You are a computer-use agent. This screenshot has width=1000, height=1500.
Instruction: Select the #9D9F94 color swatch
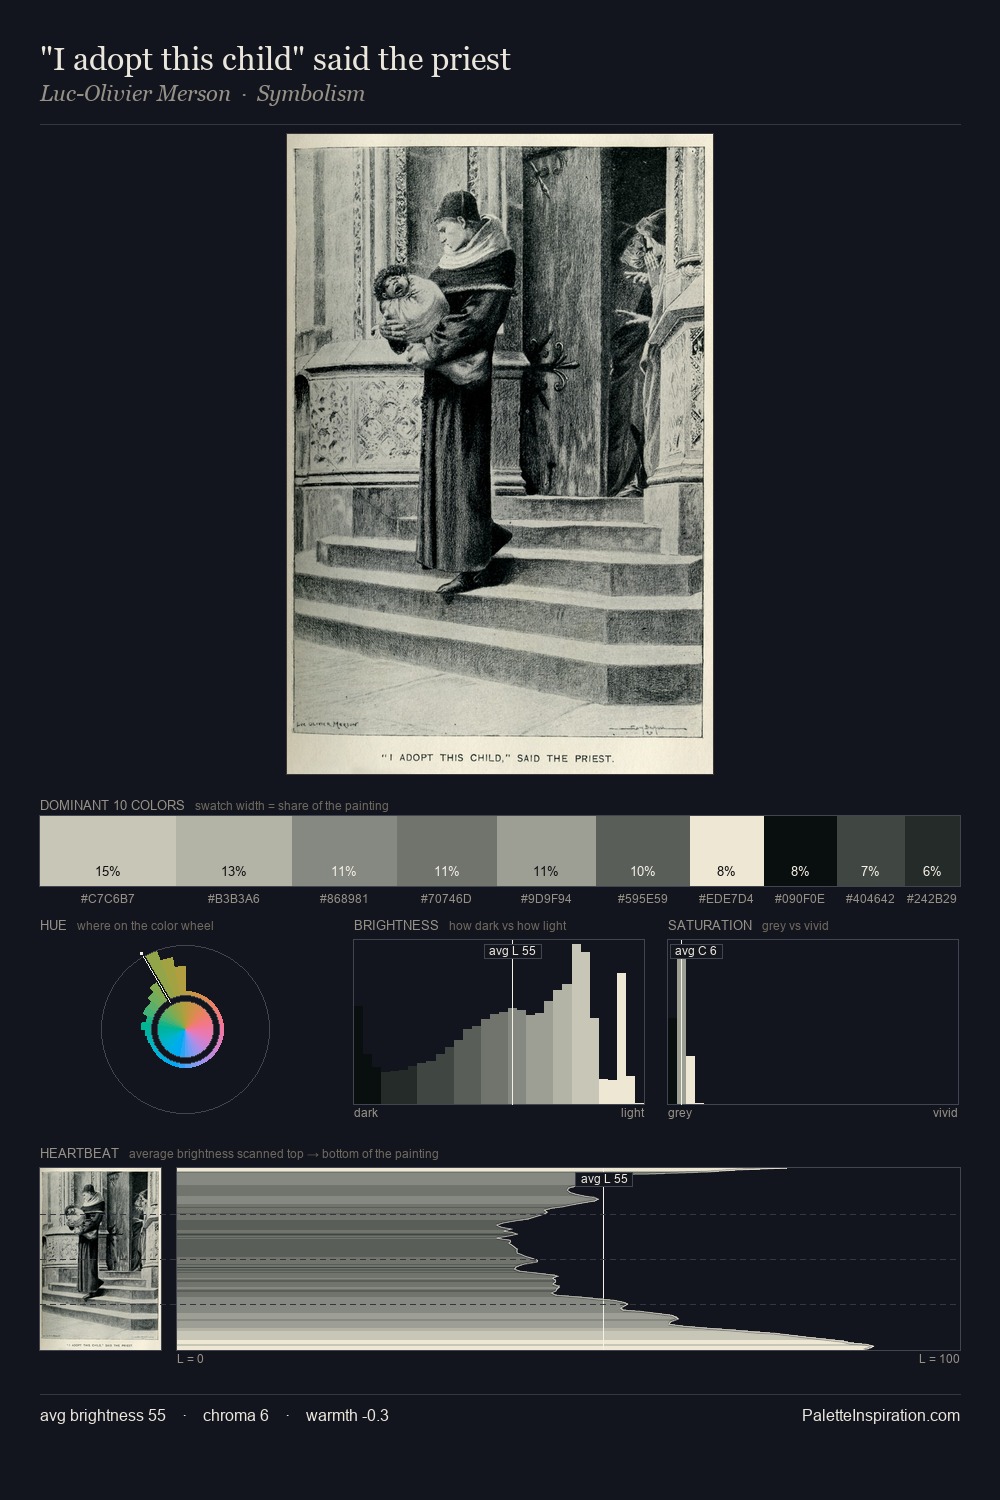click(546, 851)
